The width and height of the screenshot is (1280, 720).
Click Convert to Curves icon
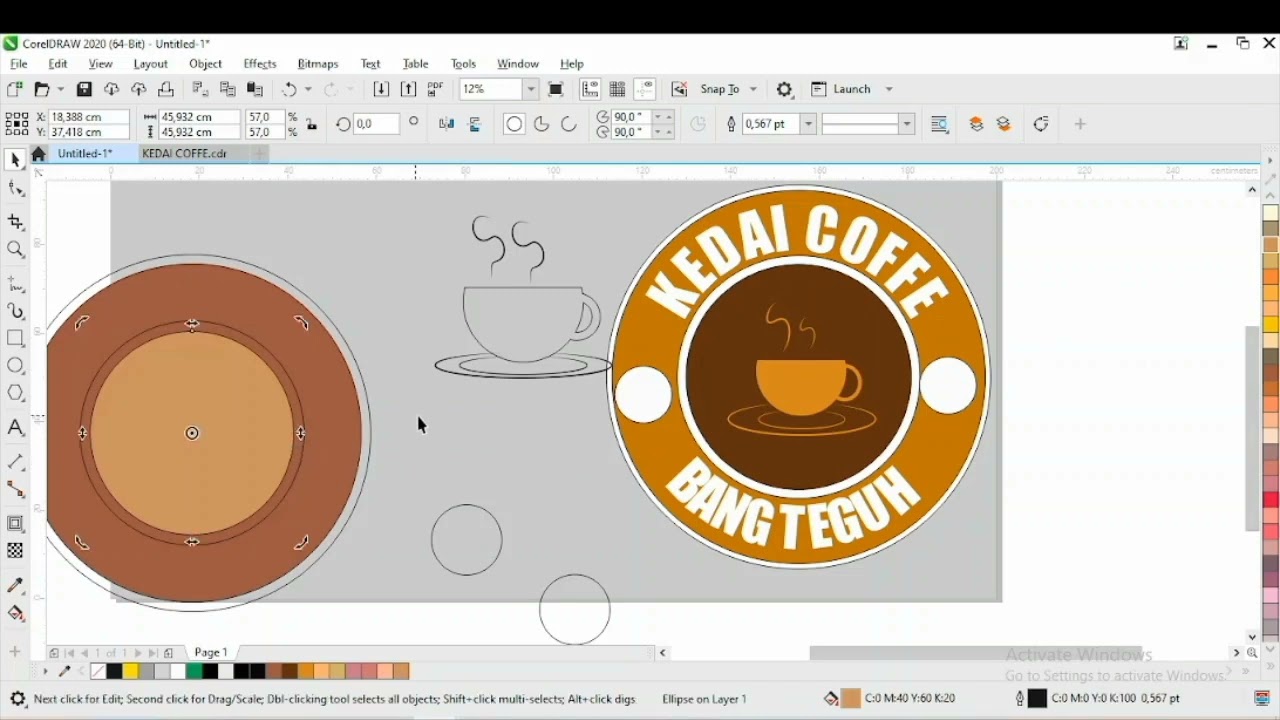tap(1041, 124)
